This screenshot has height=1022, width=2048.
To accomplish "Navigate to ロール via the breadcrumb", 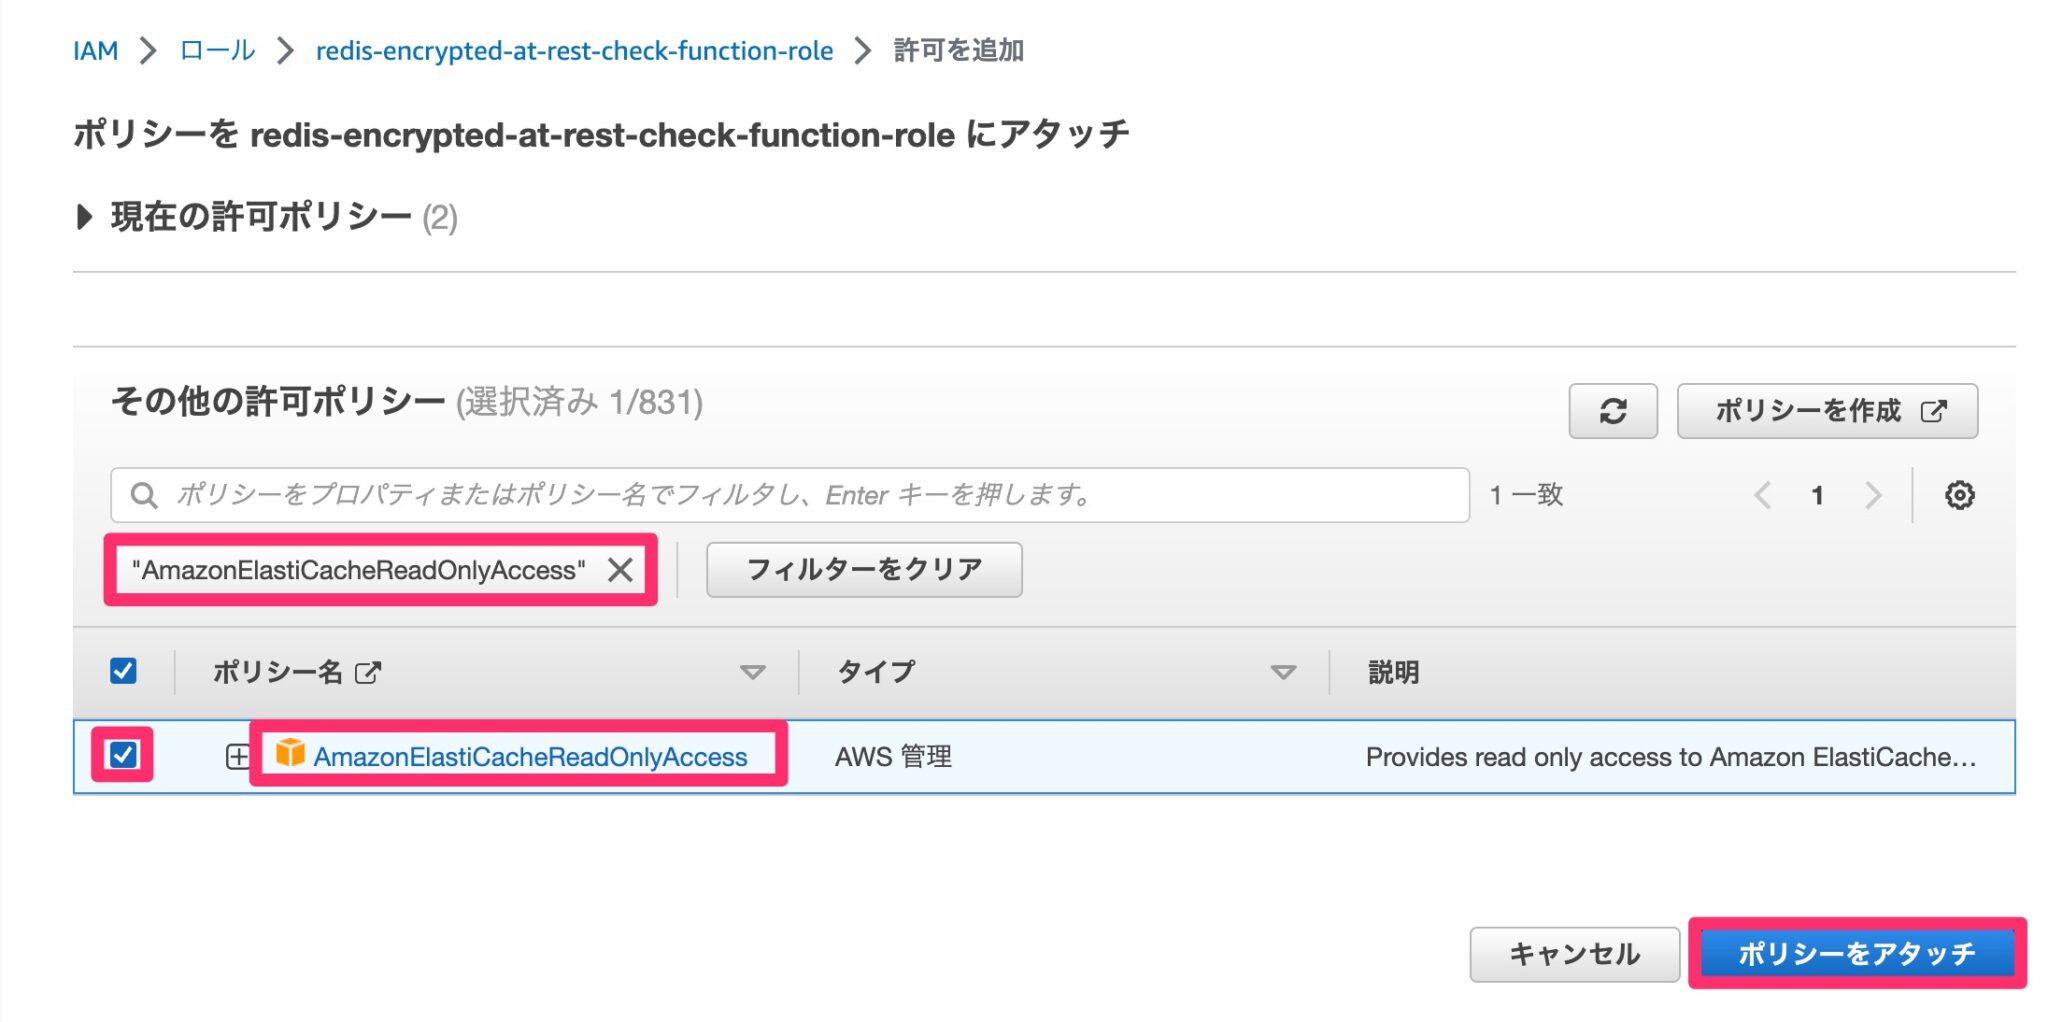I will click(x=215, y=49).
